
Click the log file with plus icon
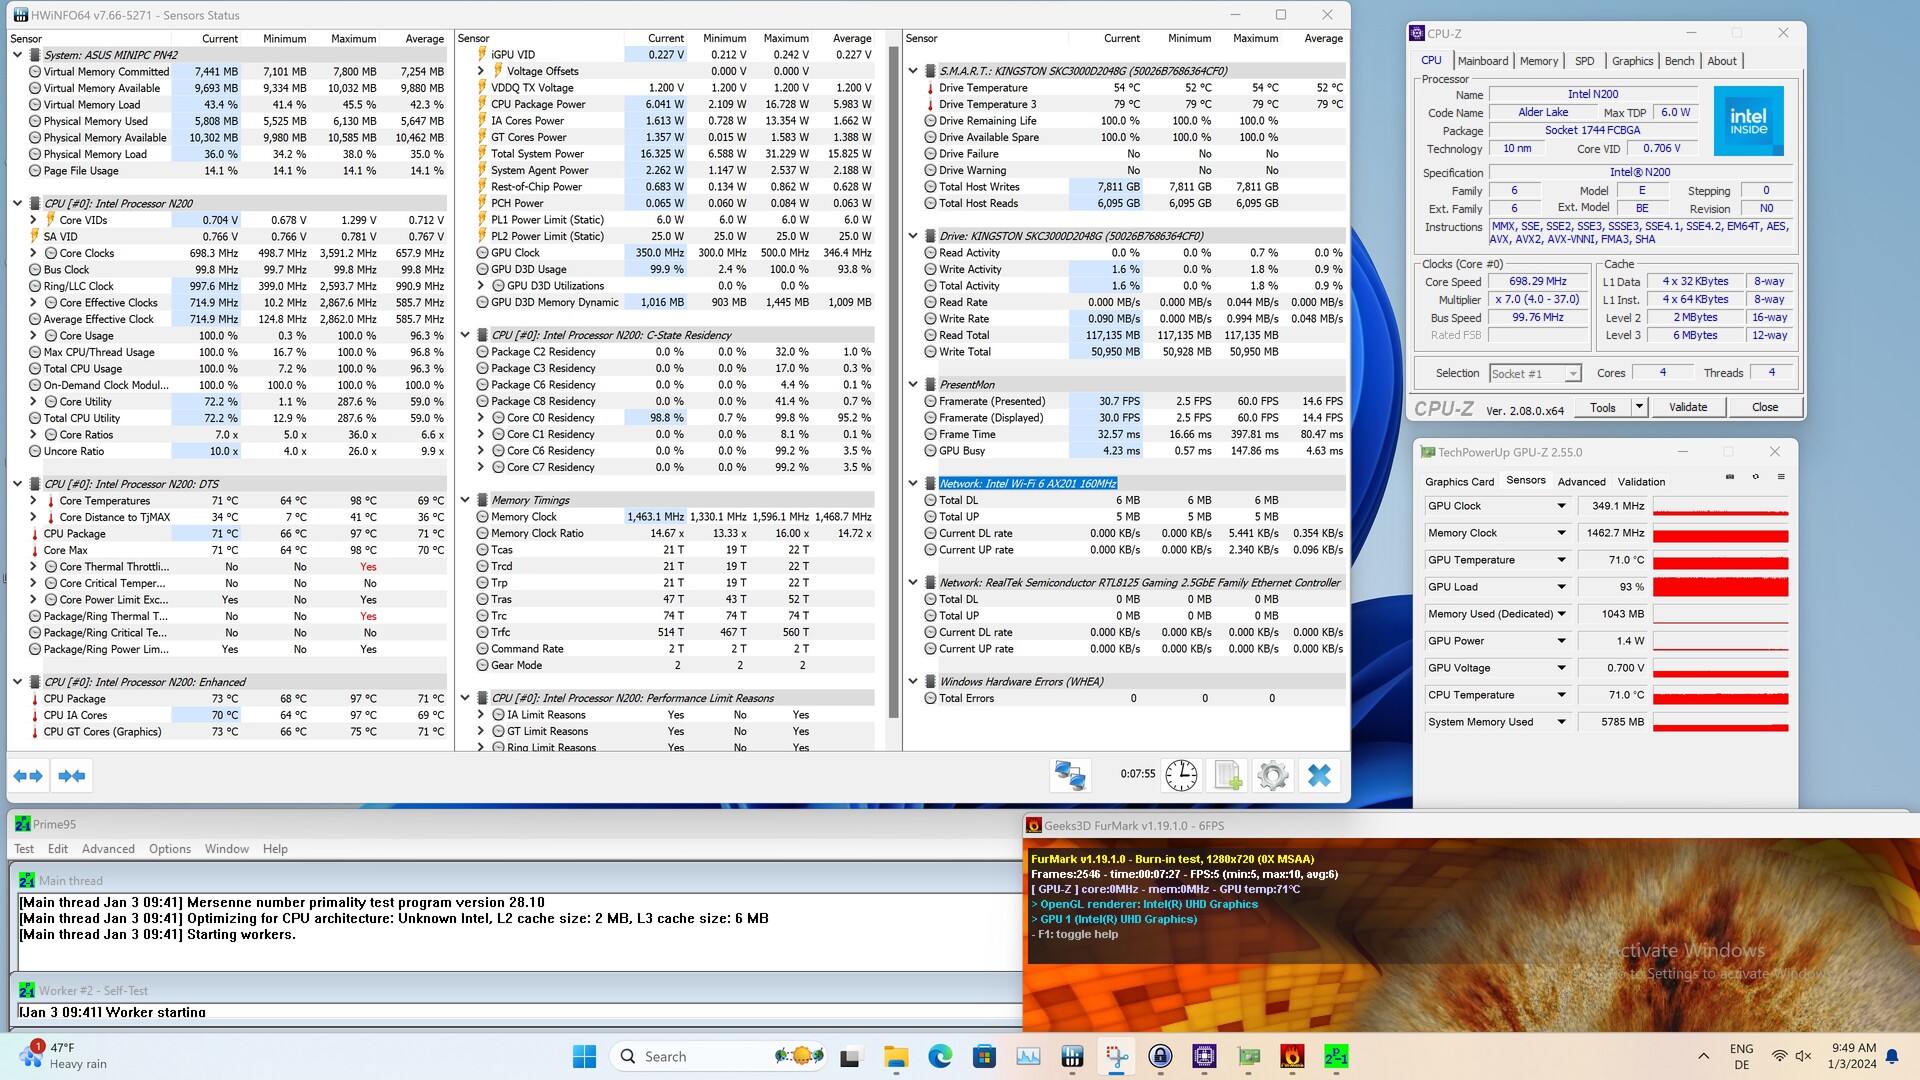pyautogui.click(x=1227, y=775)
